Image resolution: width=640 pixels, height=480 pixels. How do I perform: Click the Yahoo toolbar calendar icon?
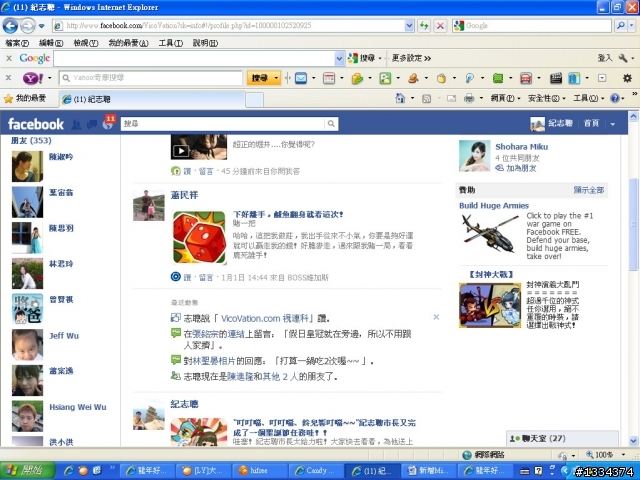(x=329, y=78)
